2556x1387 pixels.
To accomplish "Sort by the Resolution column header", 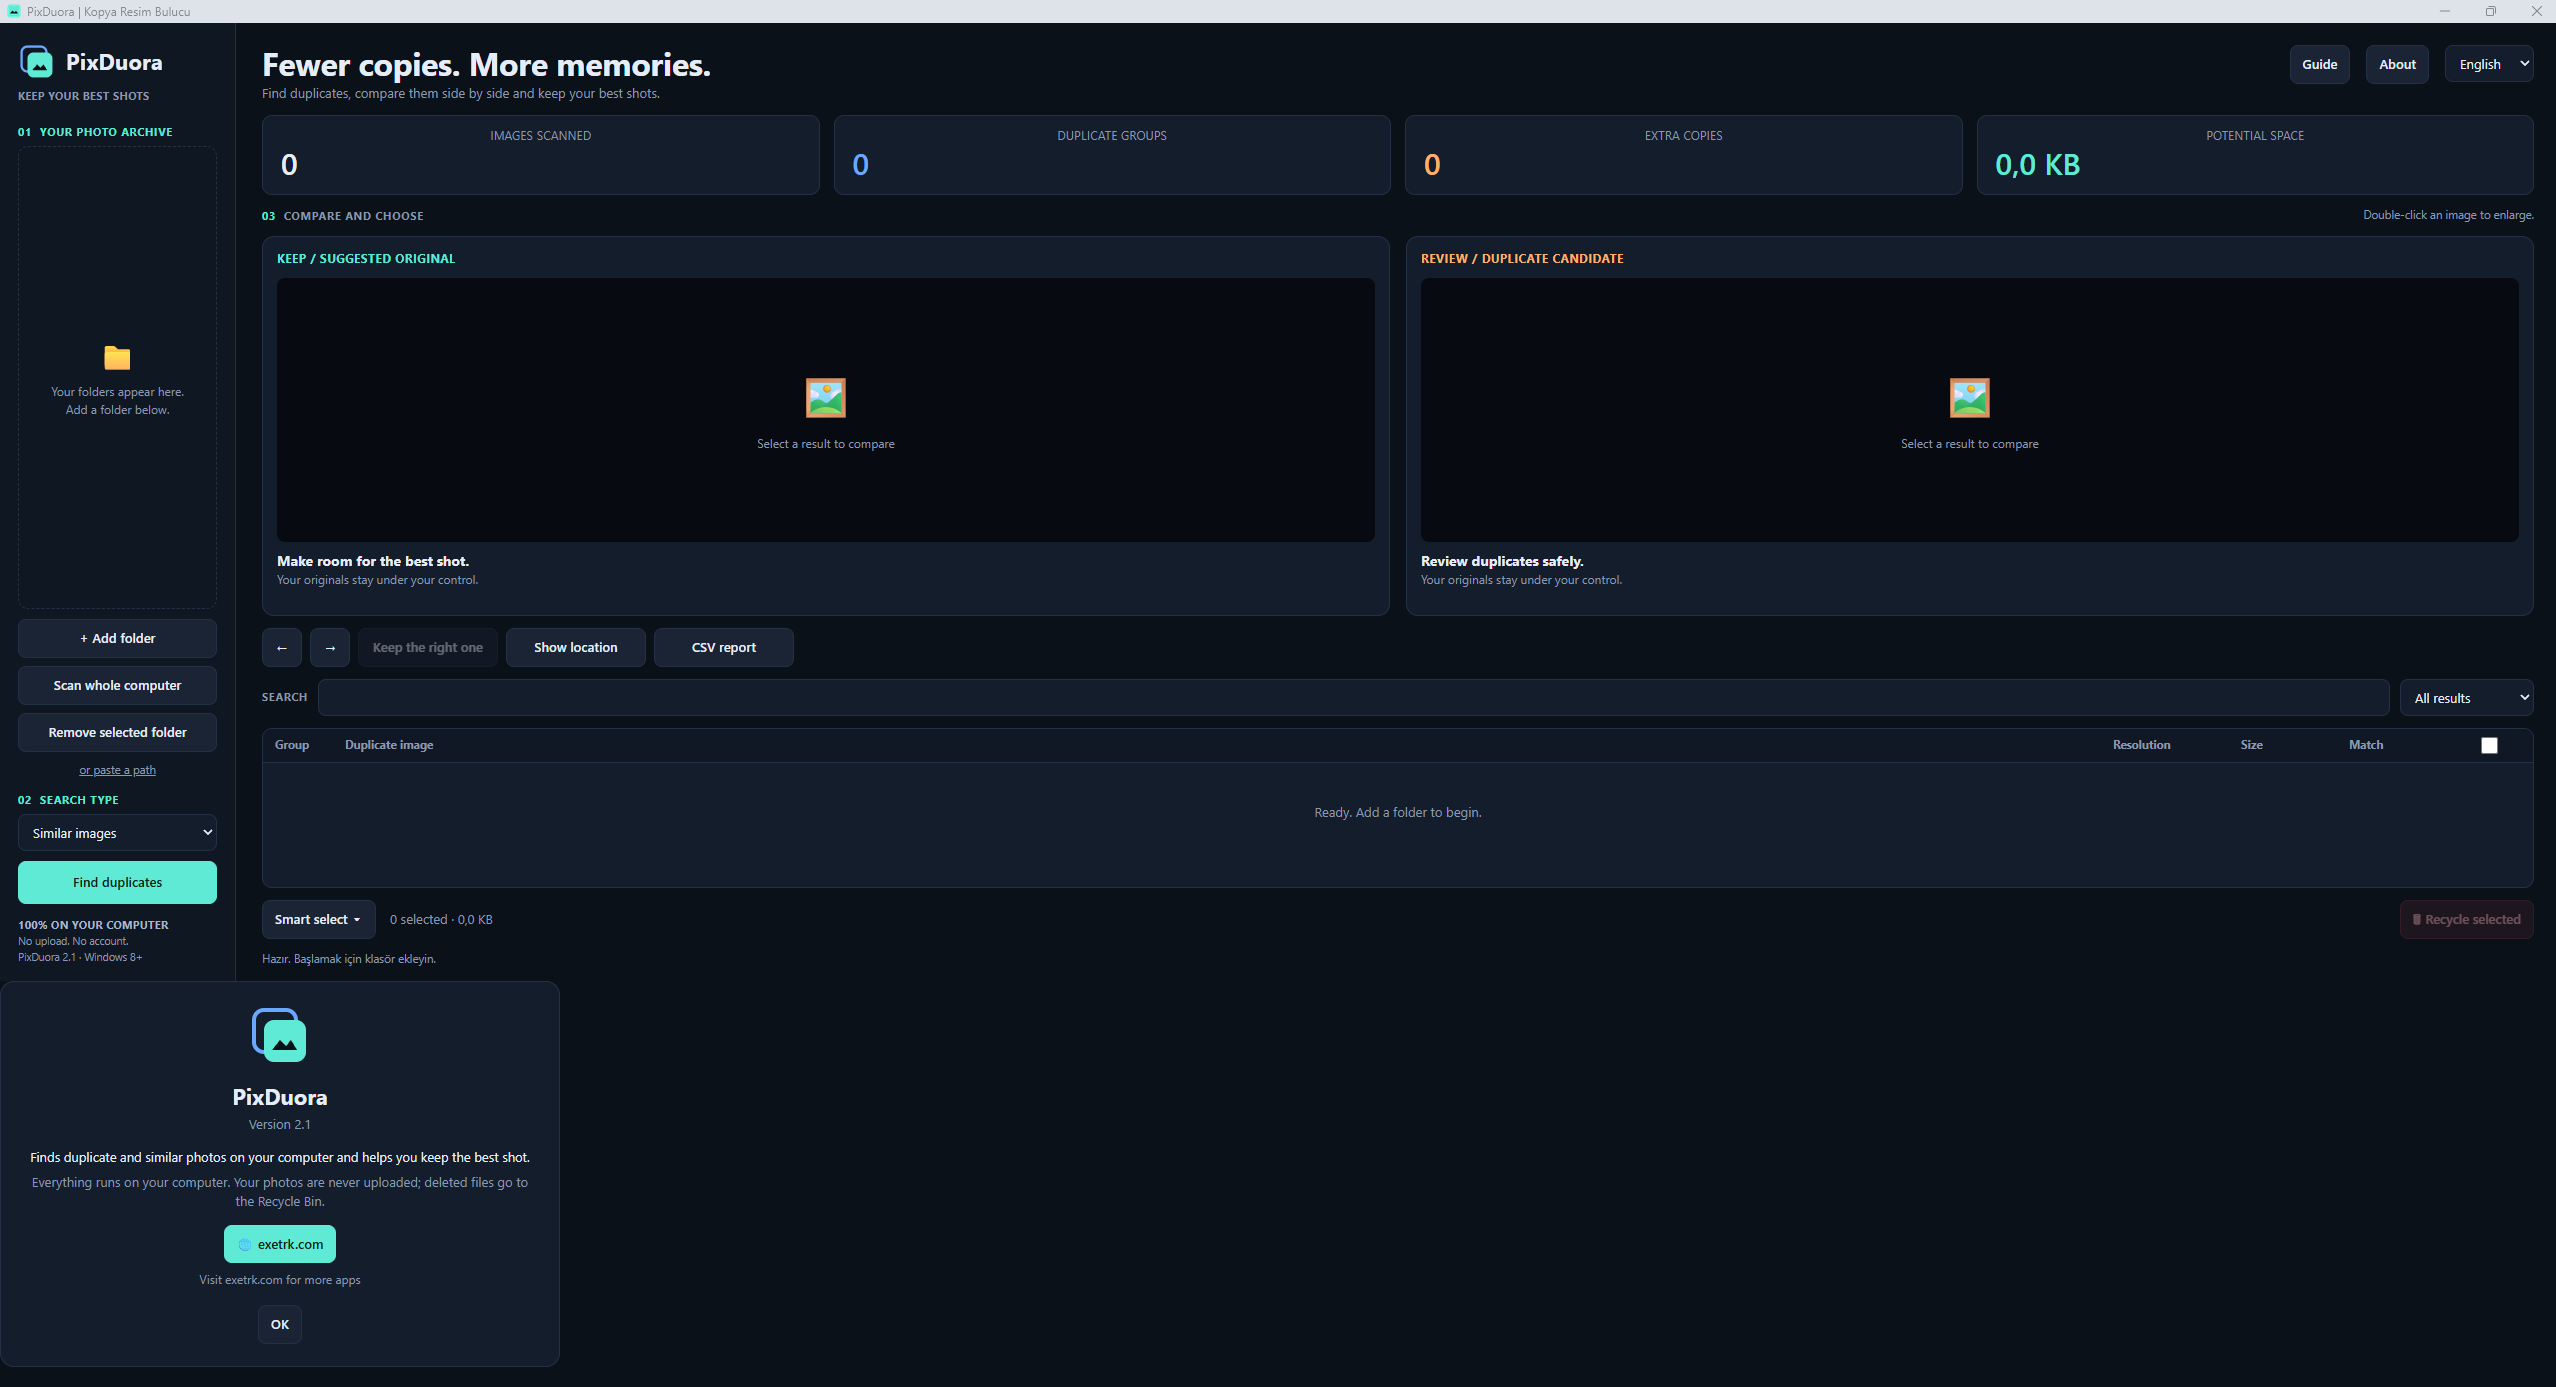I will click(2142, 745).
